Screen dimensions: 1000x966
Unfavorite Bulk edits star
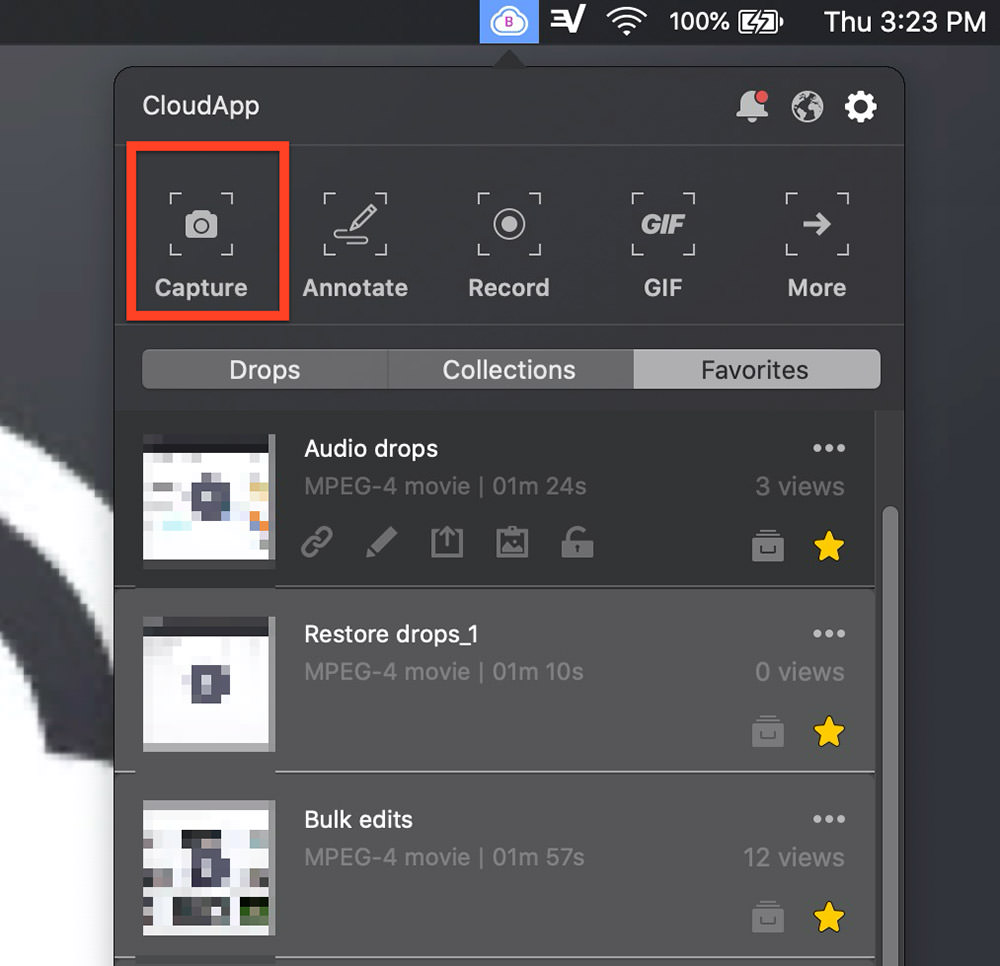(x=829, y=917)
